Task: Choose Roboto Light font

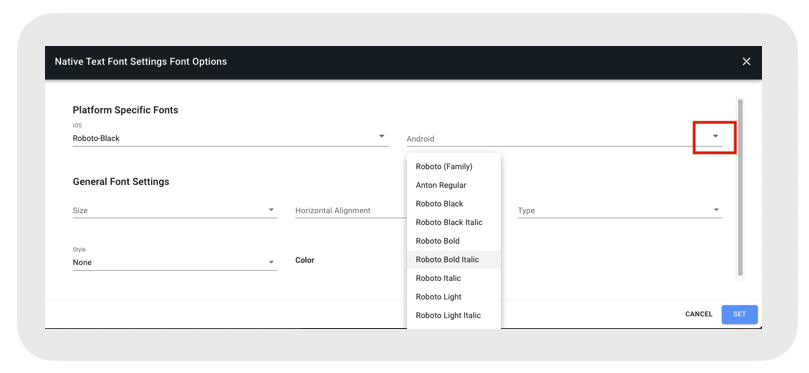Action: 454,297
